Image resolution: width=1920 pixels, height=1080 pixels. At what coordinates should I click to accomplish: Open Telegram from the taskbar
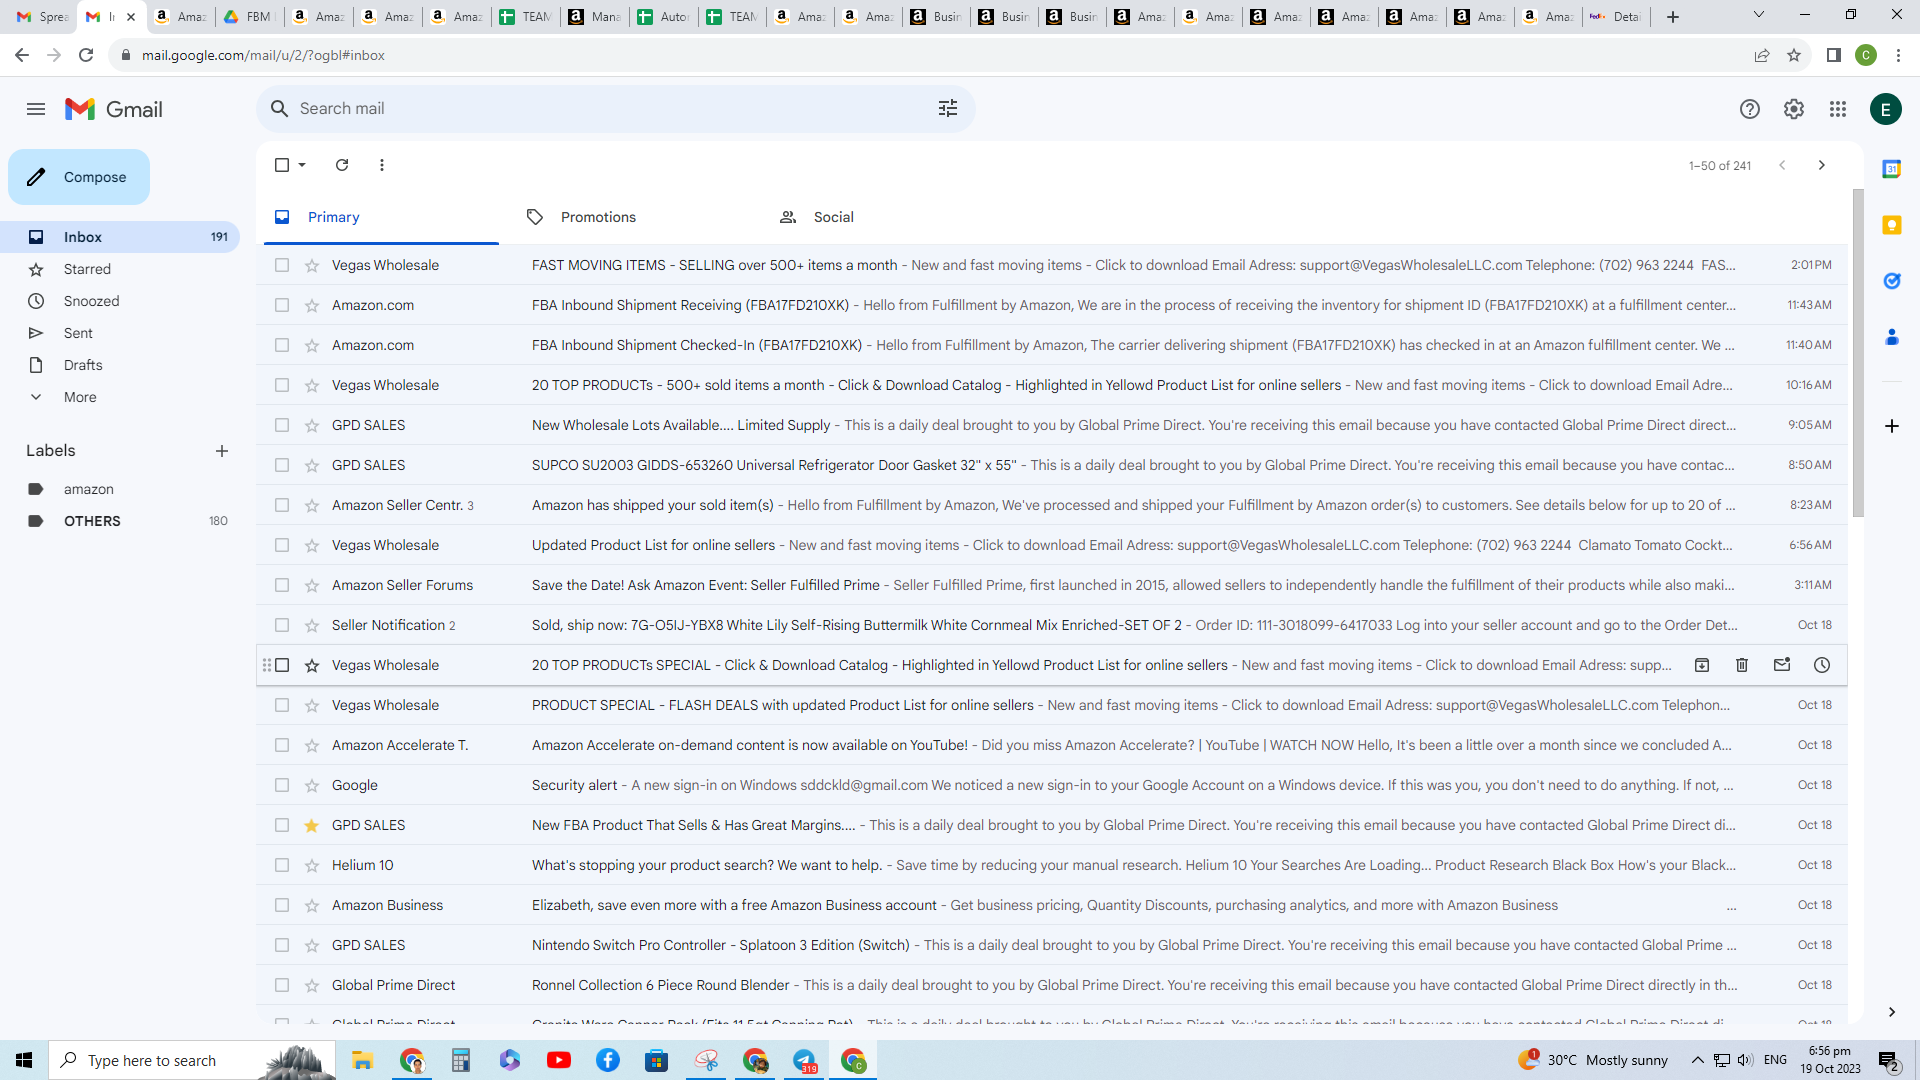[x=805, y=1060]
